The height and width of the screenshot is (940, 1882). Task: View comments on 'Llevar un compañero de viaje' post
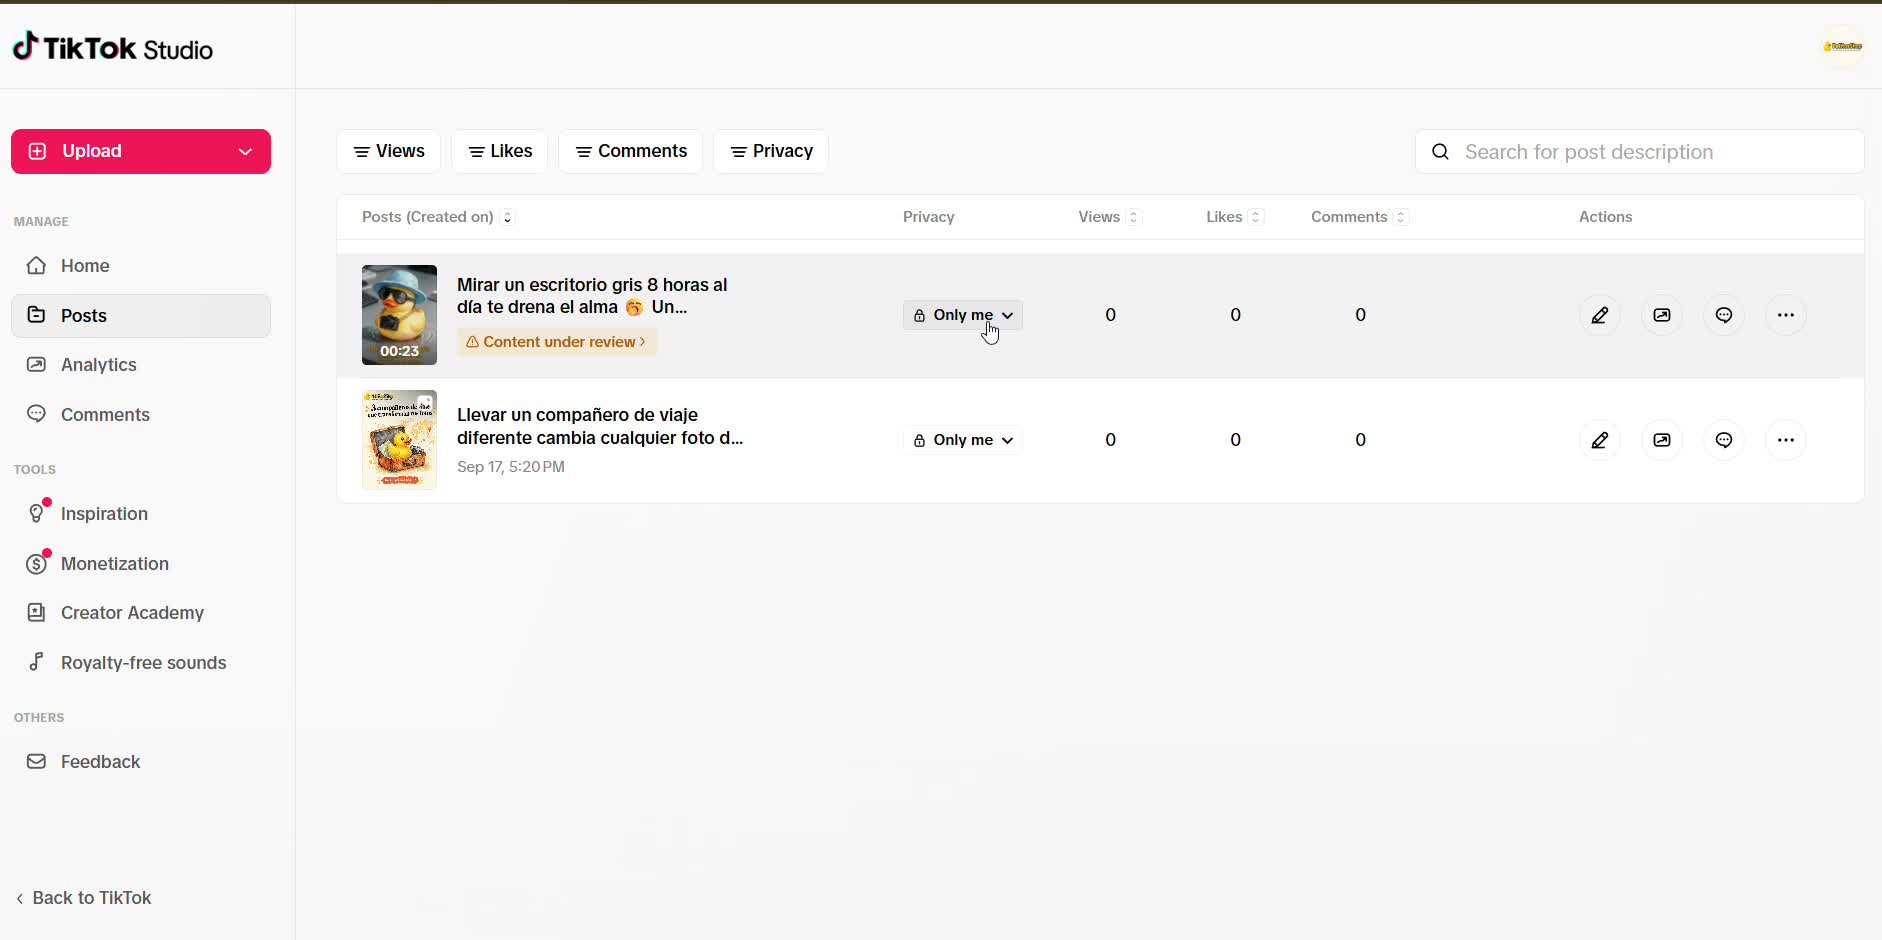1724,440
